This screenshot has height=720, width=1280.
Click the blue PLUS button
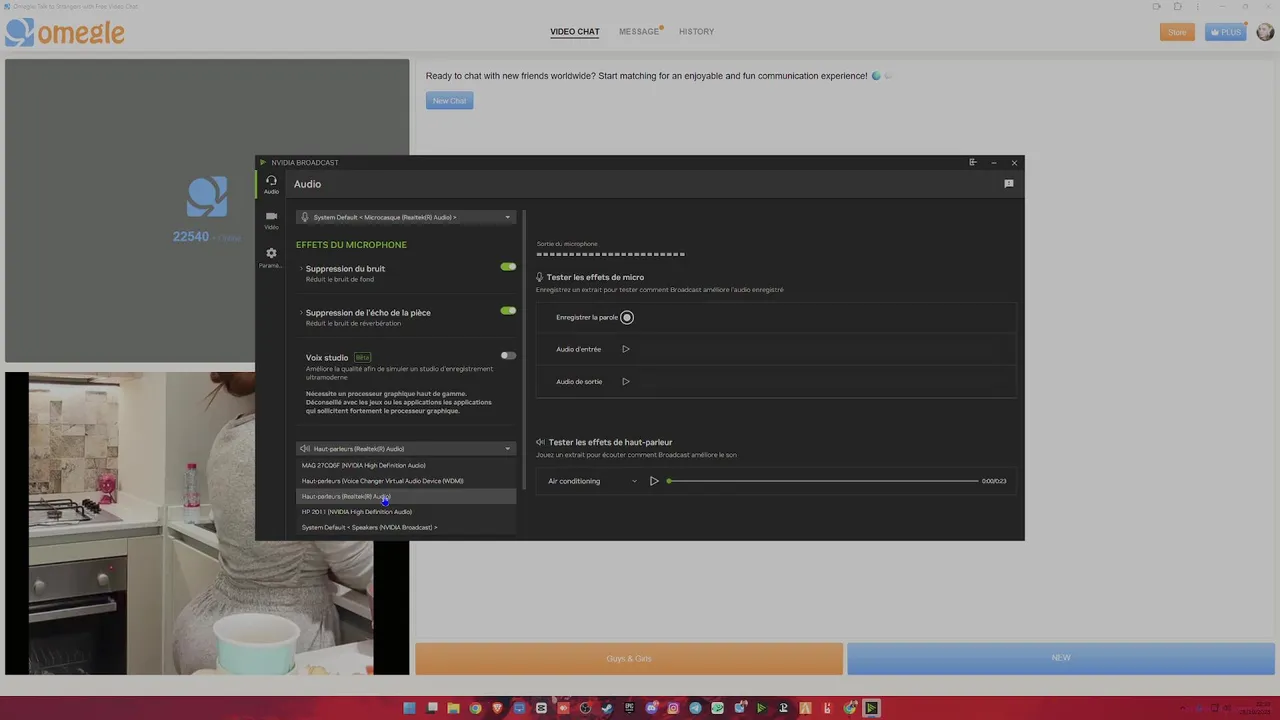tap(1226, 32)
